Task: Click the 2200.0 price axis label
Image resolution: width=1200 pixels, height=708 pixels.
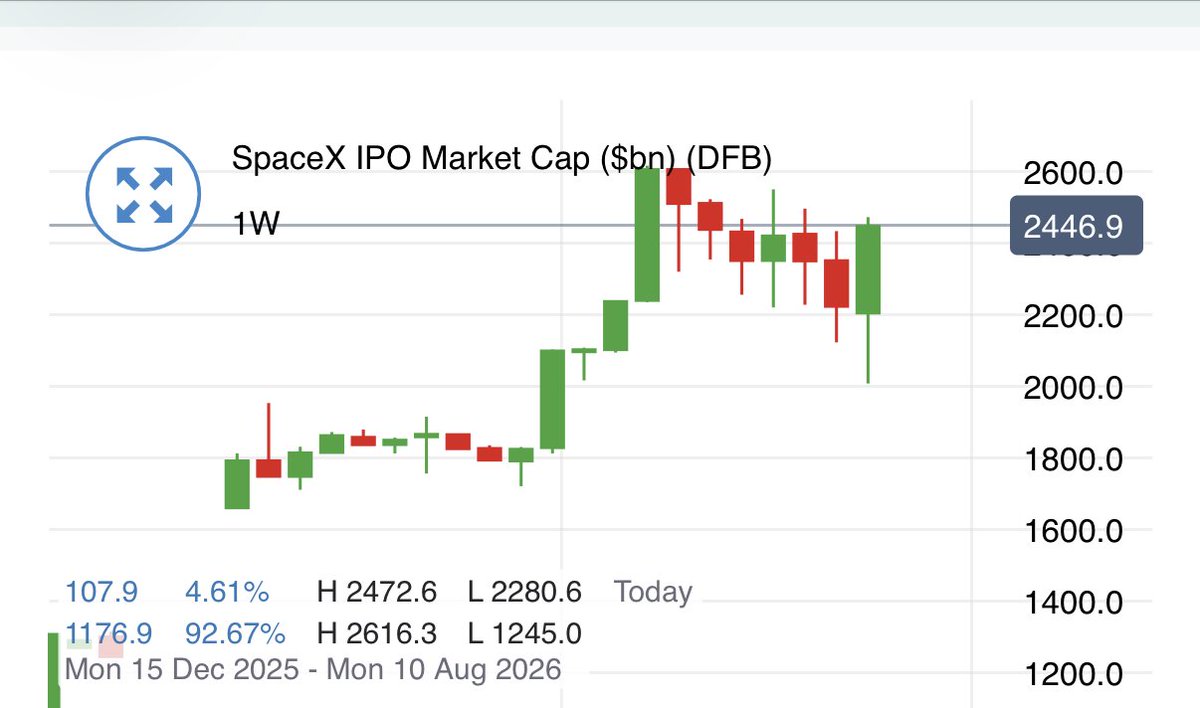Action: 1072,317
